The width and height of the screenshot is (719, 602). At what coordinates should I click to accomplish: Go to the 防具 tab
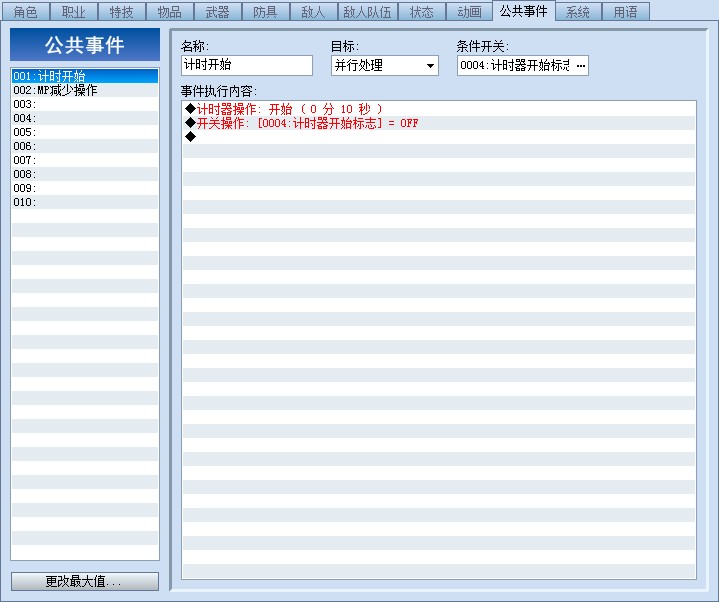265,11
